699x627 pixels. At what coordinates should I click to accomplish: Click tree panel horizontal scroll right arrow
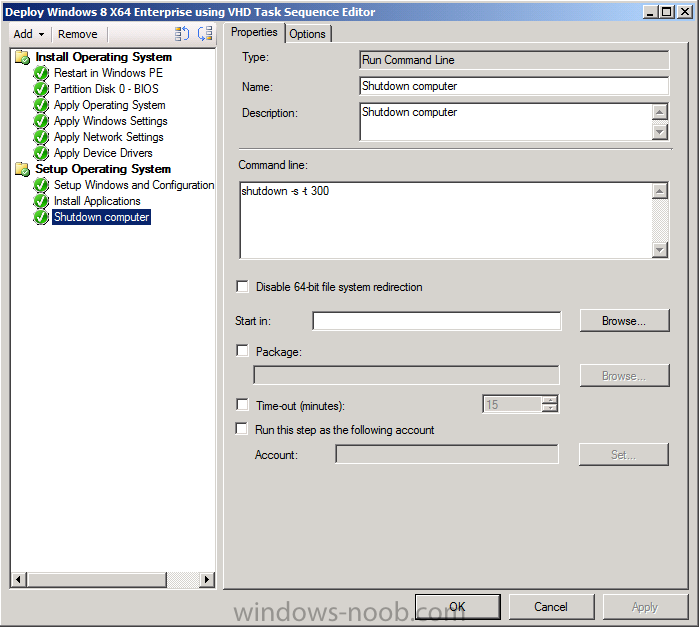pyautogui.click(x=206, y=580)
